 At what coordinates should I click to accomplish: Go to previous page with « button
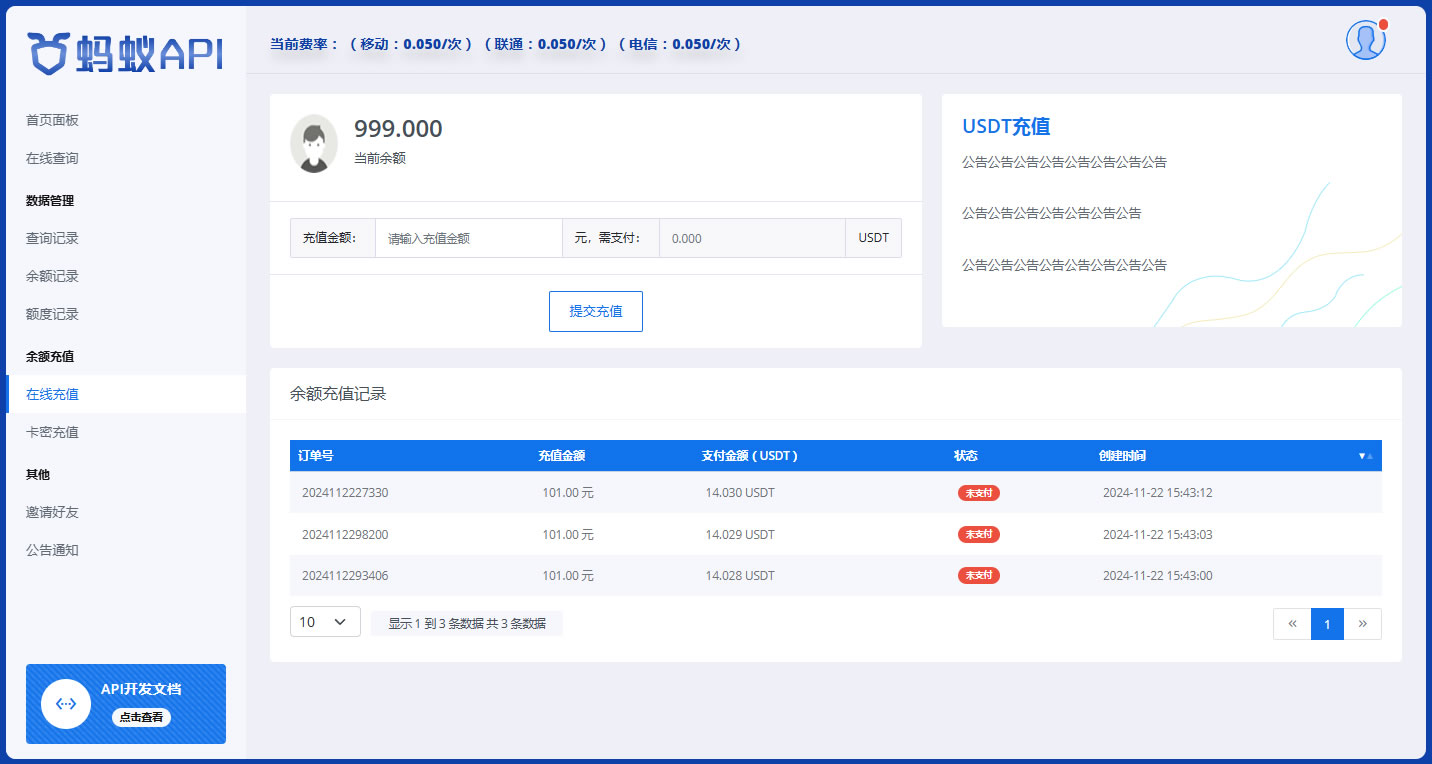click(1292, 624)
